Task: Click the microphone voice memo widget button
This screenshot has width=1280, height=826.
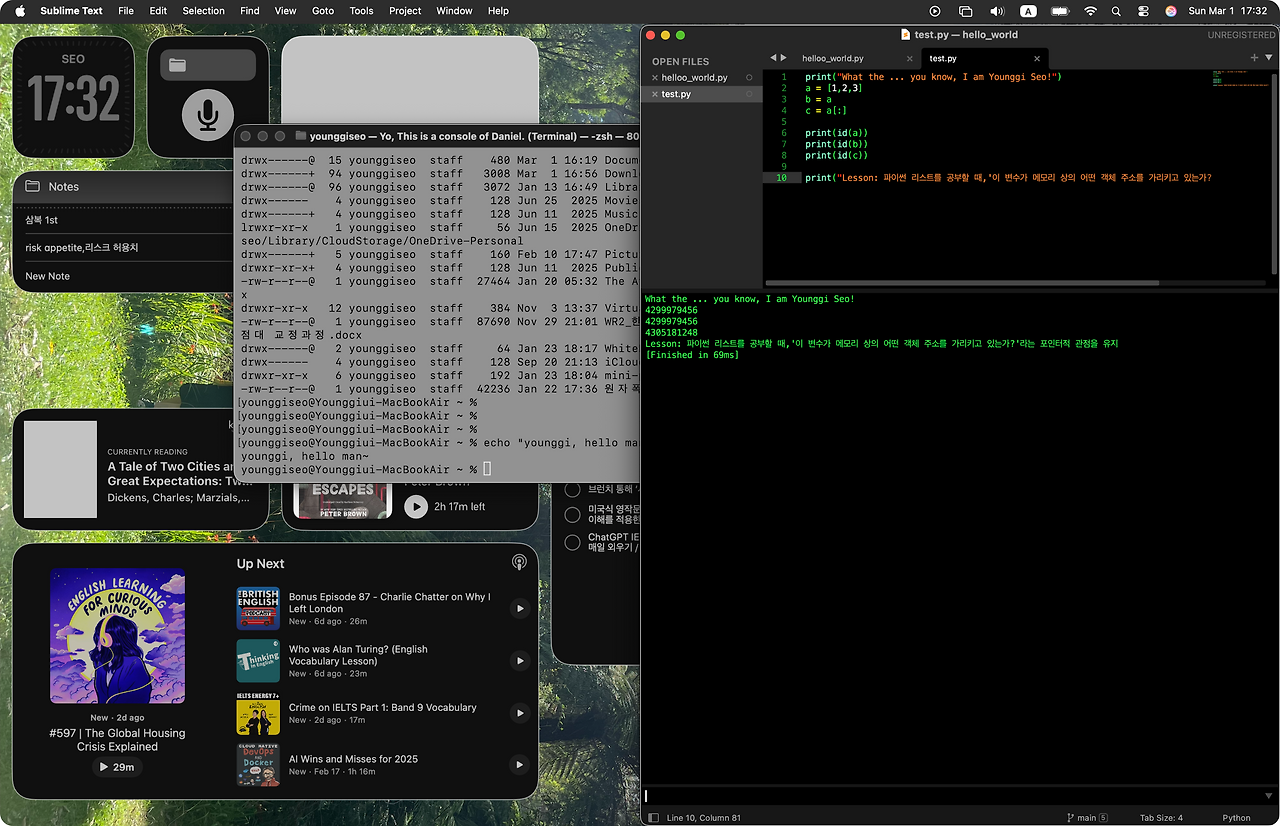Action: (x=208, y=115)
